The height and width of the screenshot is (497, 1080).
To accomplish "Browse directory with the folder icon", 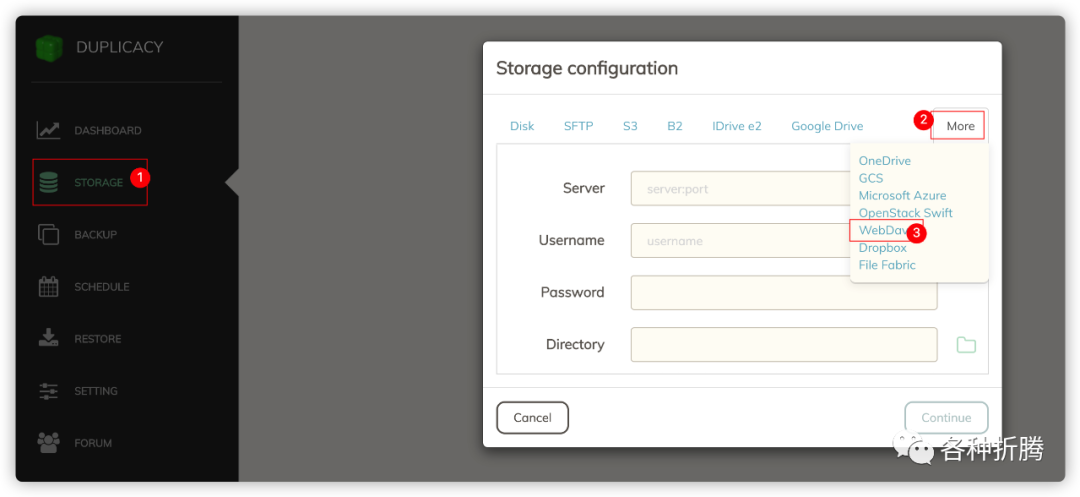I will [966, 345].
